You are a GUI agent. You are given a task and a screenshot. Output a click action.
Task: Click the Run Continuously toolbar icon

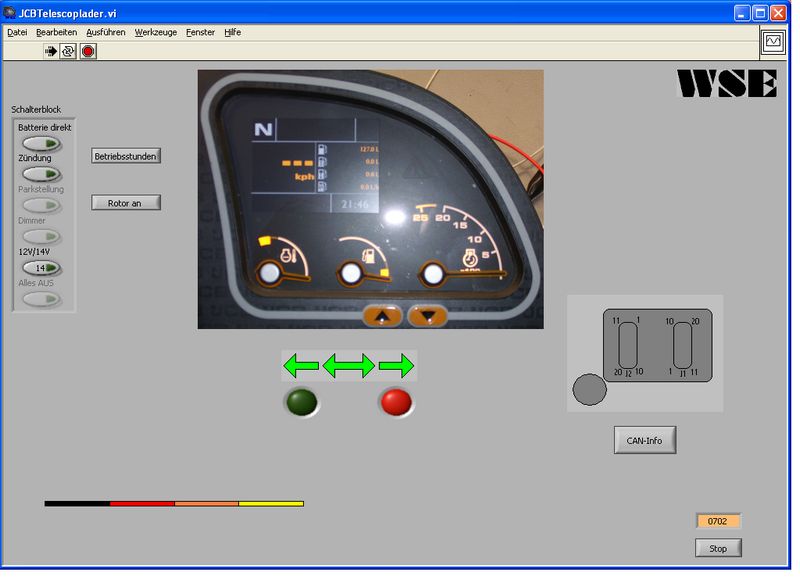pyautogui.click(x=68, y=51)
